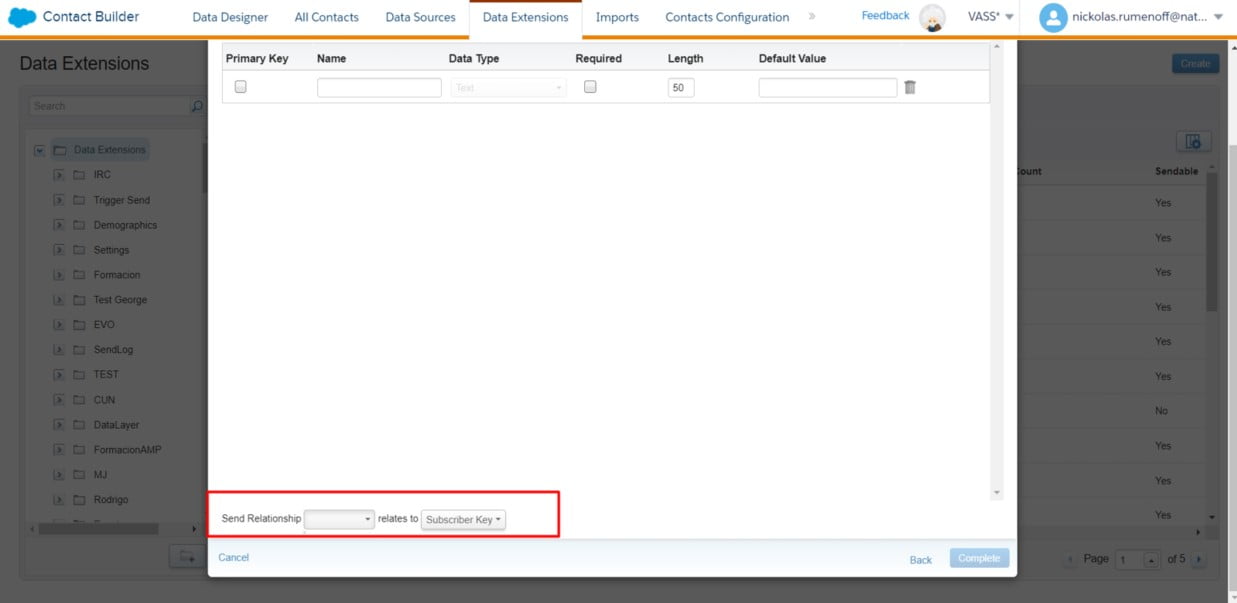
Task: Open the Contacts Configuration tab
Action: (727, 17)
